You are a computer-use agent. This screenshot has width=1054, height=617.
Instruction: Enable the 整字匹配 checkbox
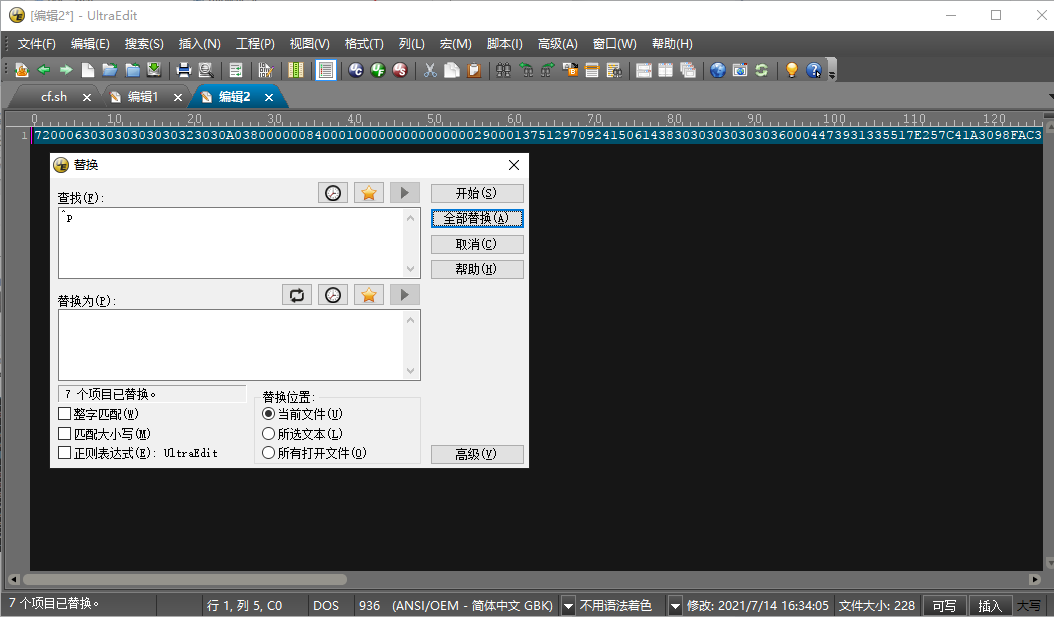65,413
